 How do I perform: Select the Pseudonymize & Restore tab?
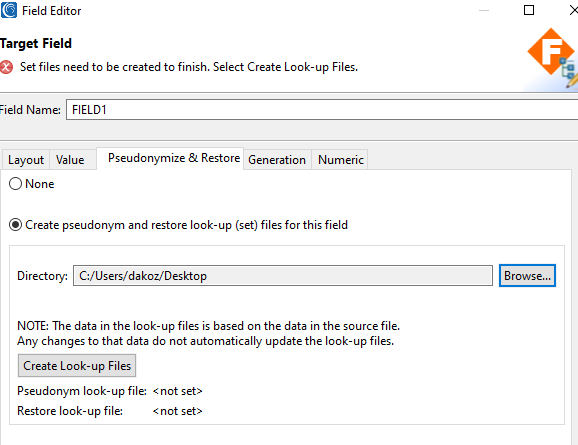click(x=174, y=158)
